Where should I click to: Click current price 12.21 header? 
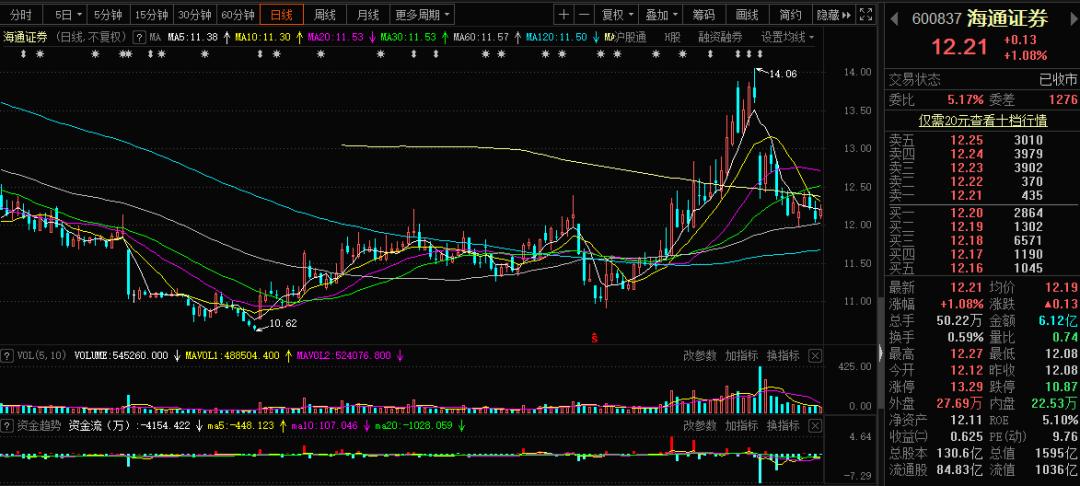point(959,47)
